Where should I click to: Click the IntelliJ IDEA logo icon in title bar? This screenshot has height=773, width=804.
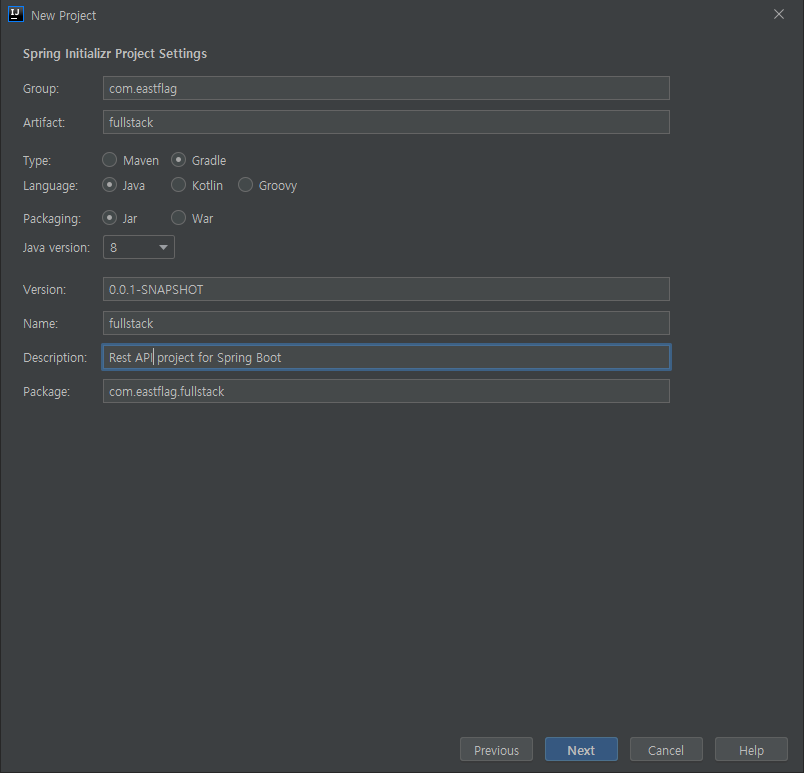click(x=15, y=15)
